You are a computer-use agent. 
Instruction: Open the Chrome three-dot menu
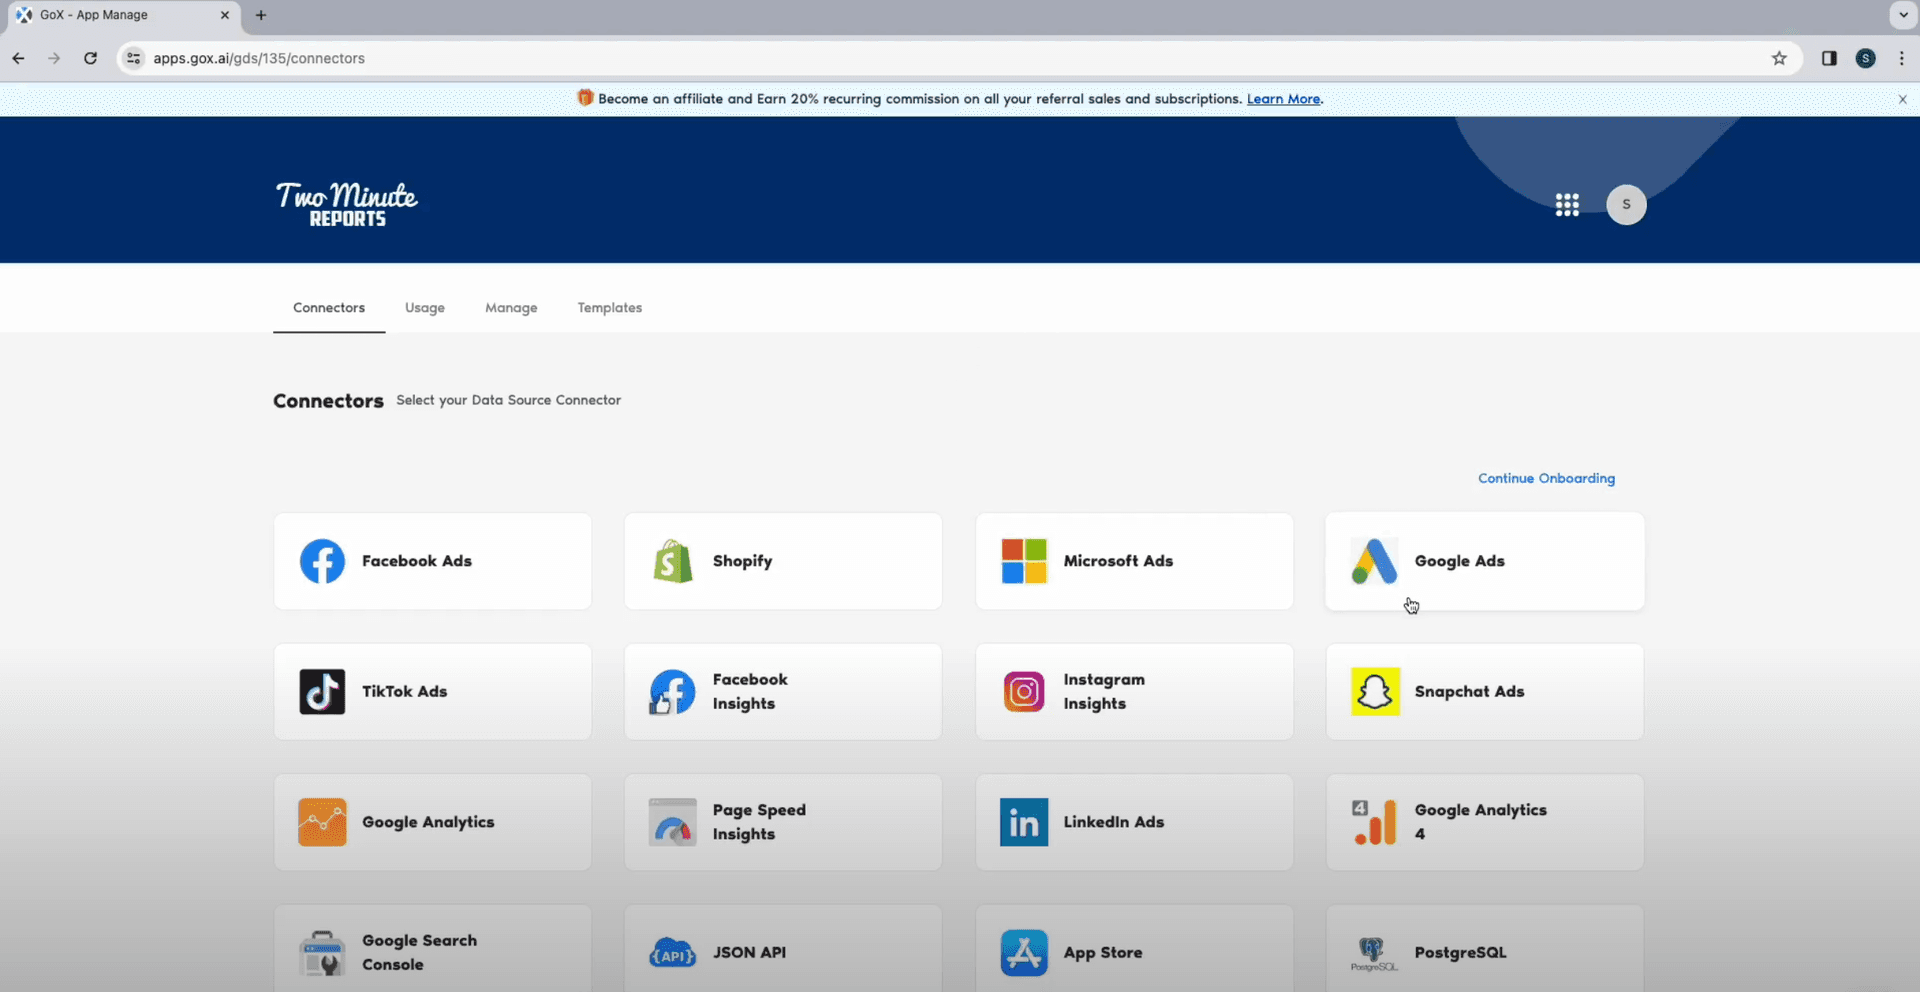(x=1902, y=58)
